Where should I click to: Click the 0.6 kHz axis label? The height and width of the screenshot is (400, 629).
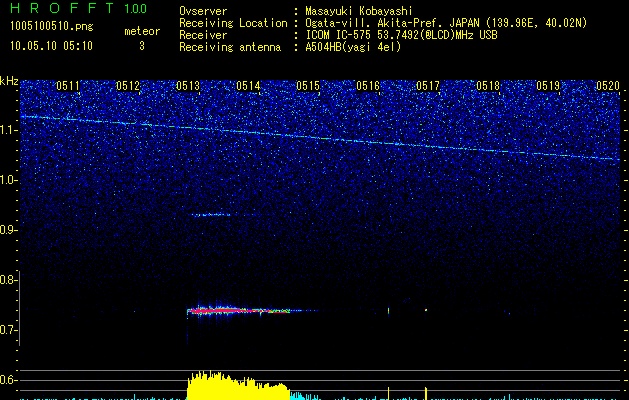9,380
